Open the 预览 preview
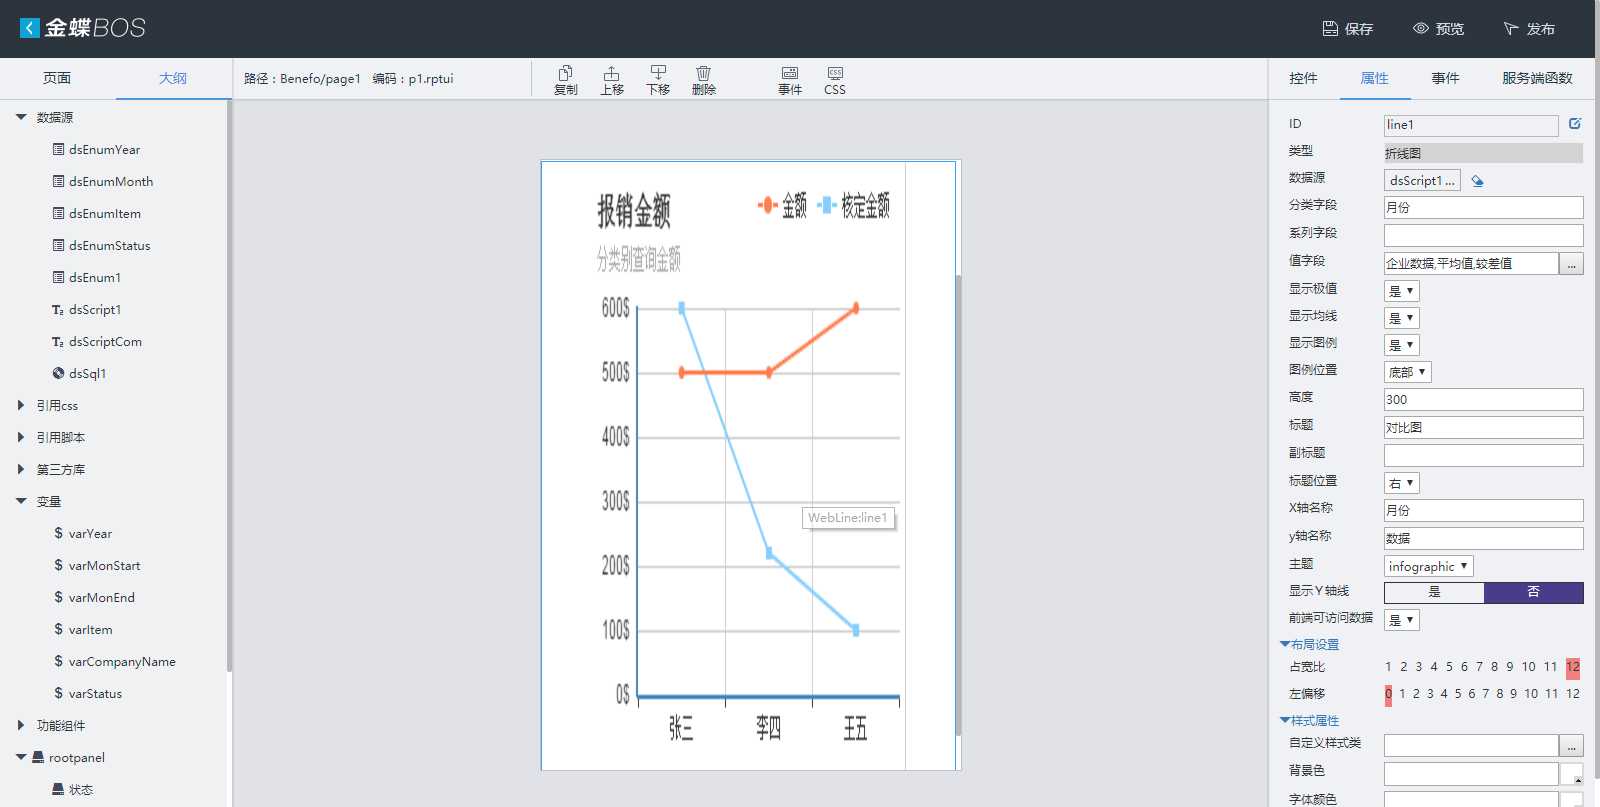Image resolution: width=1600 pixels, height=807 pixels. coord(1438,29)
